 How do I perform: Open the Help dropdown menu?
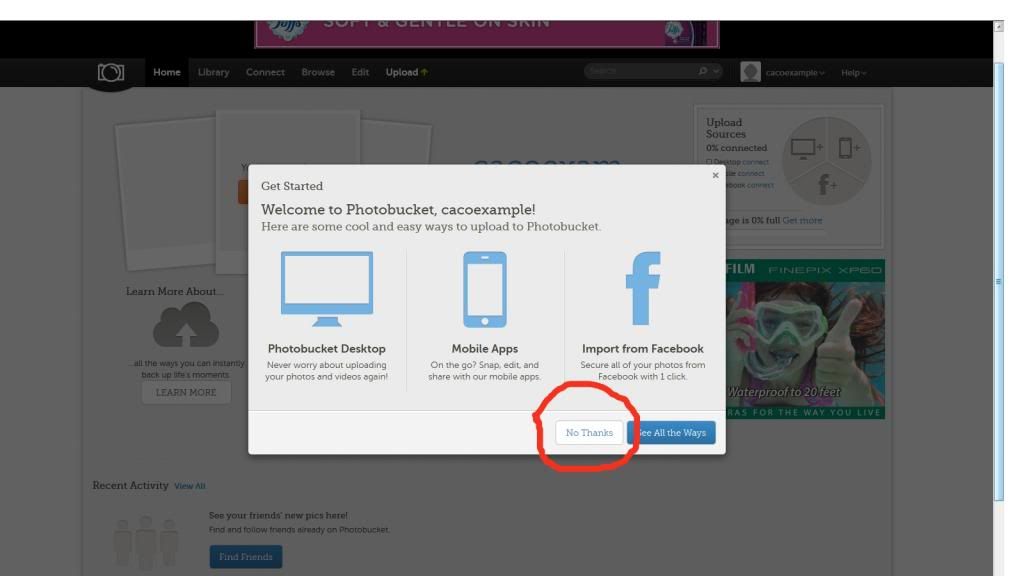click(x=854, y=72)
